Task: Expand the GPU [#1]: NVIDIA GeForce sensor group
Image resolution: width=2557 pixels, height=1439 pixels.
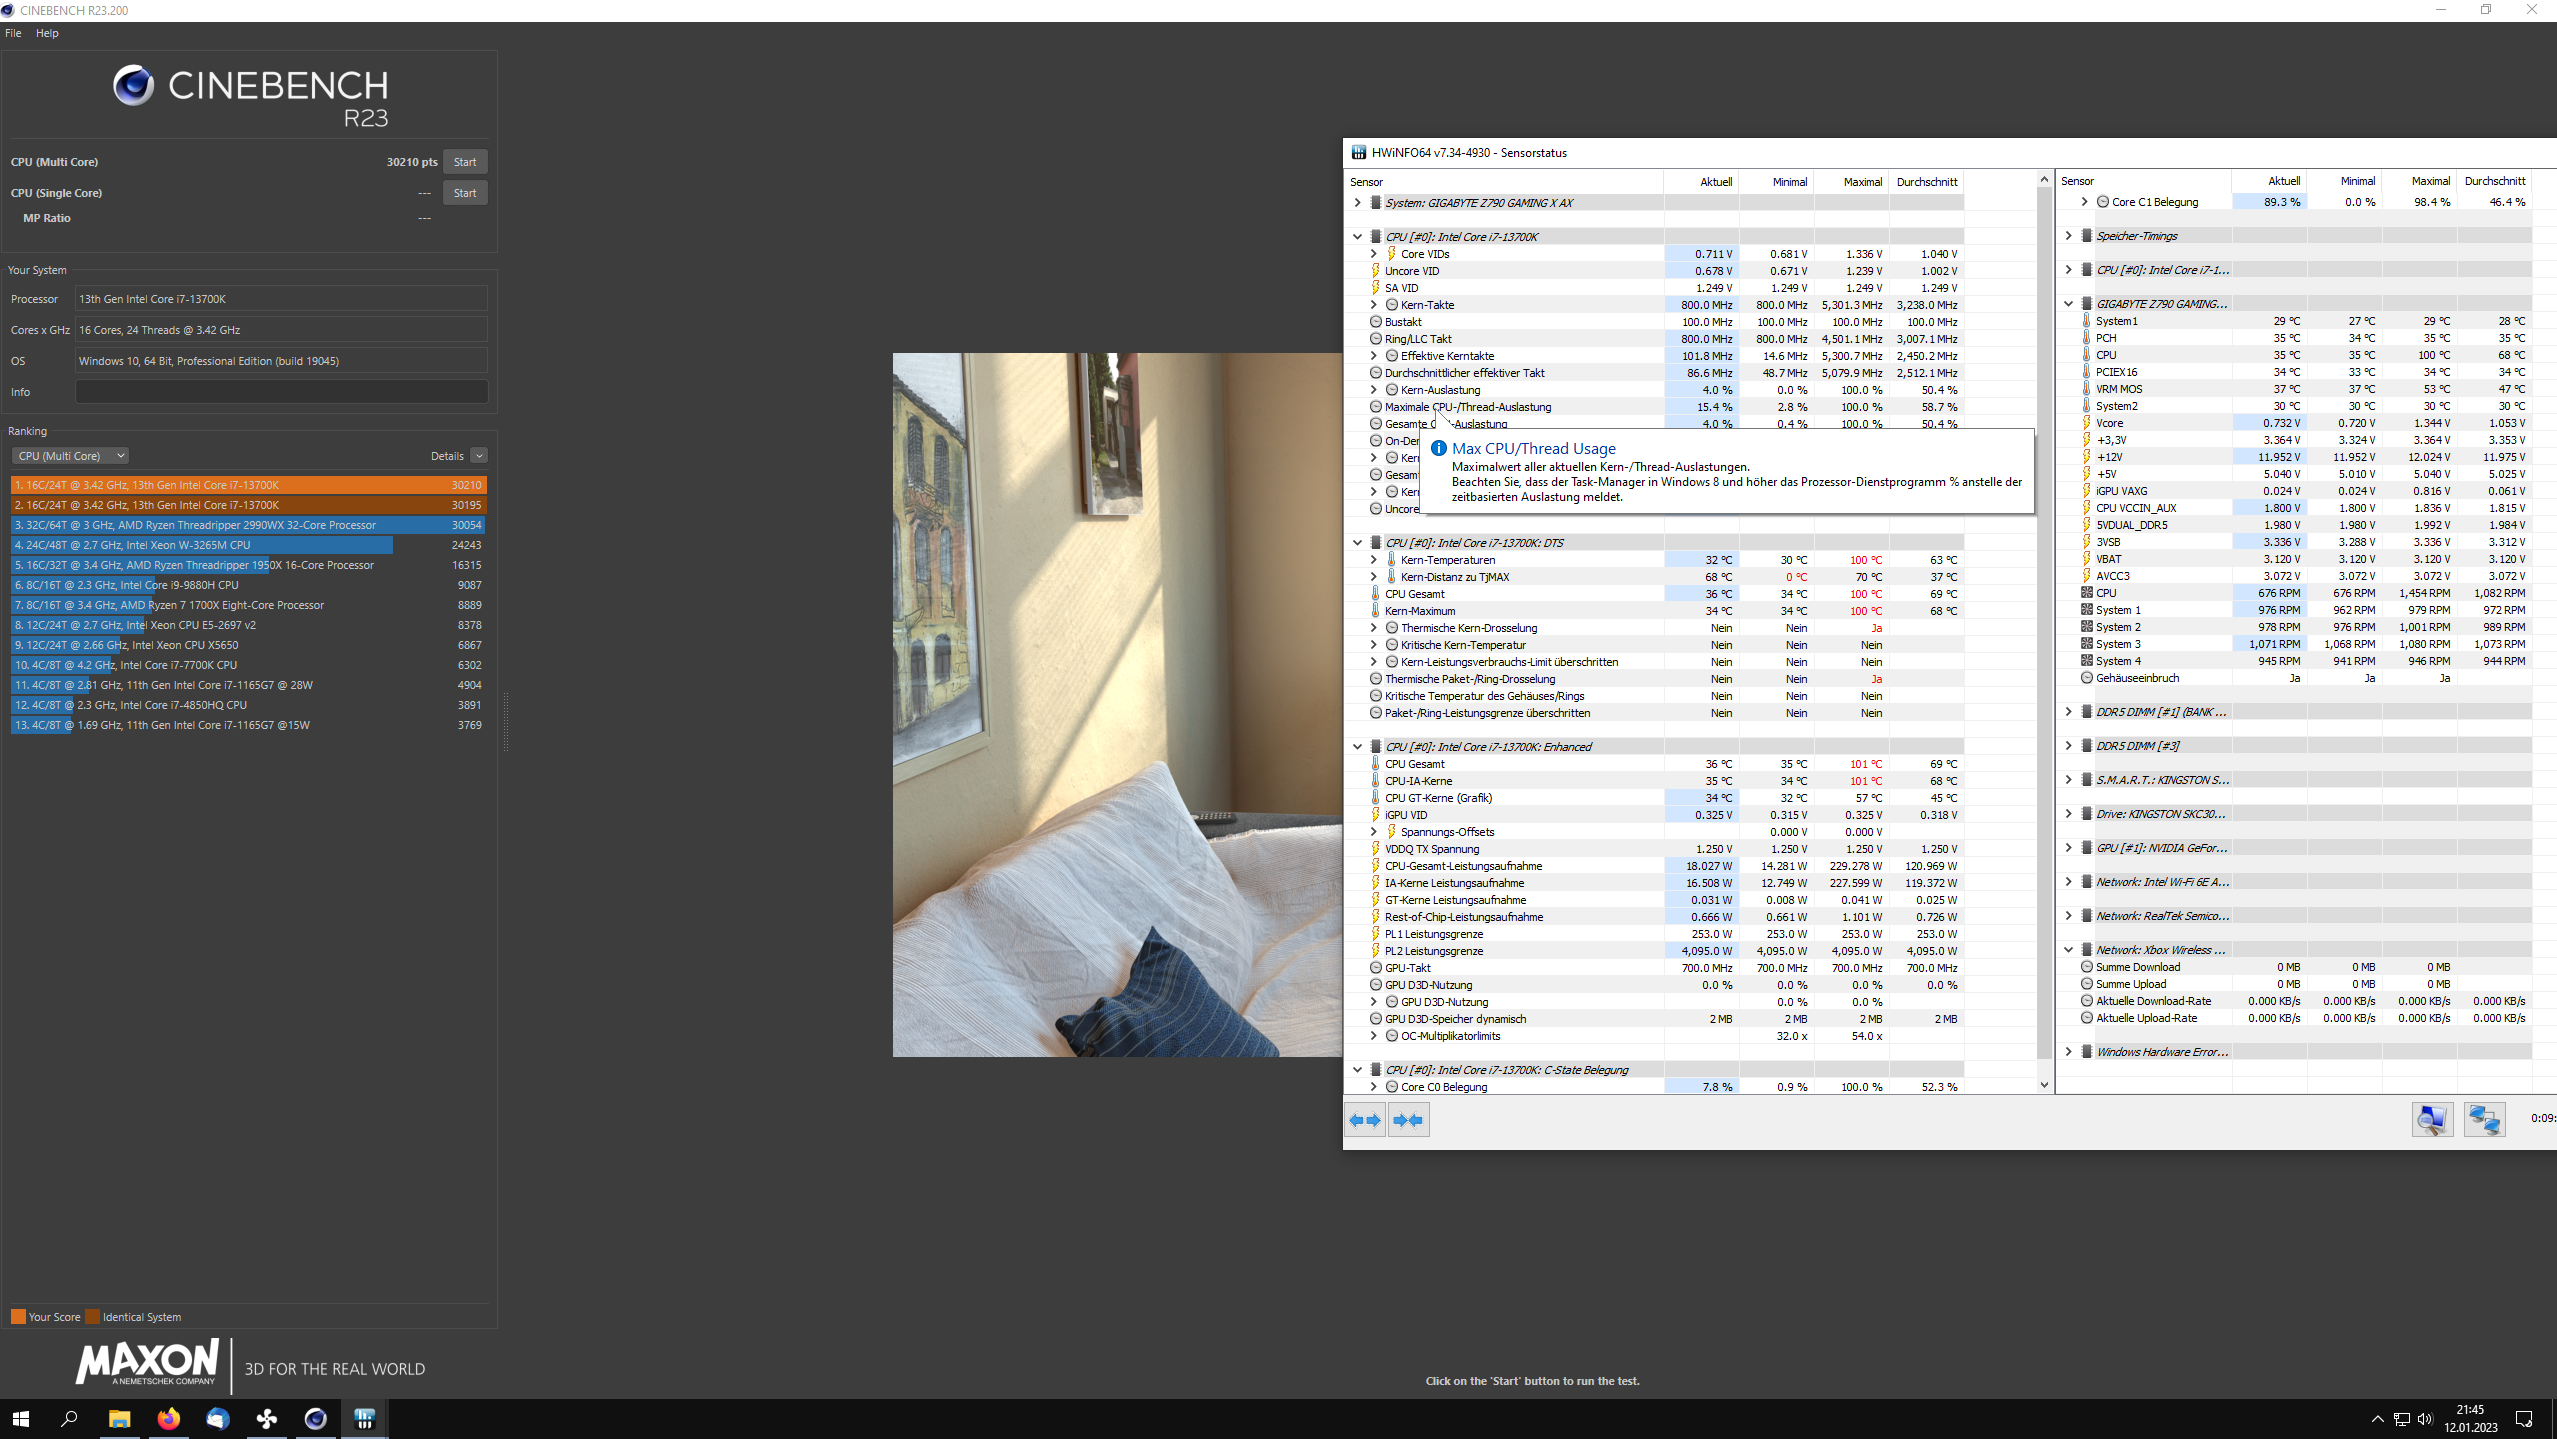Action: tap(2068, 847)
